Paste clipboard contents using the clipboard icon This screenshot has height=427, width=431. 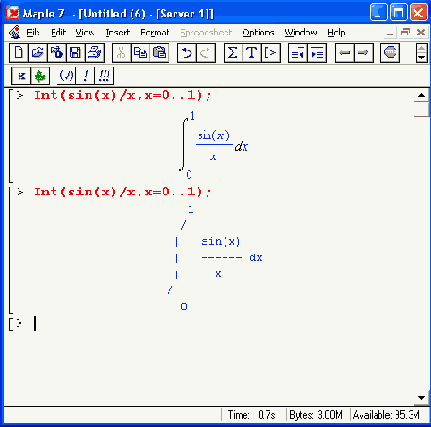[x=159, y=53]
